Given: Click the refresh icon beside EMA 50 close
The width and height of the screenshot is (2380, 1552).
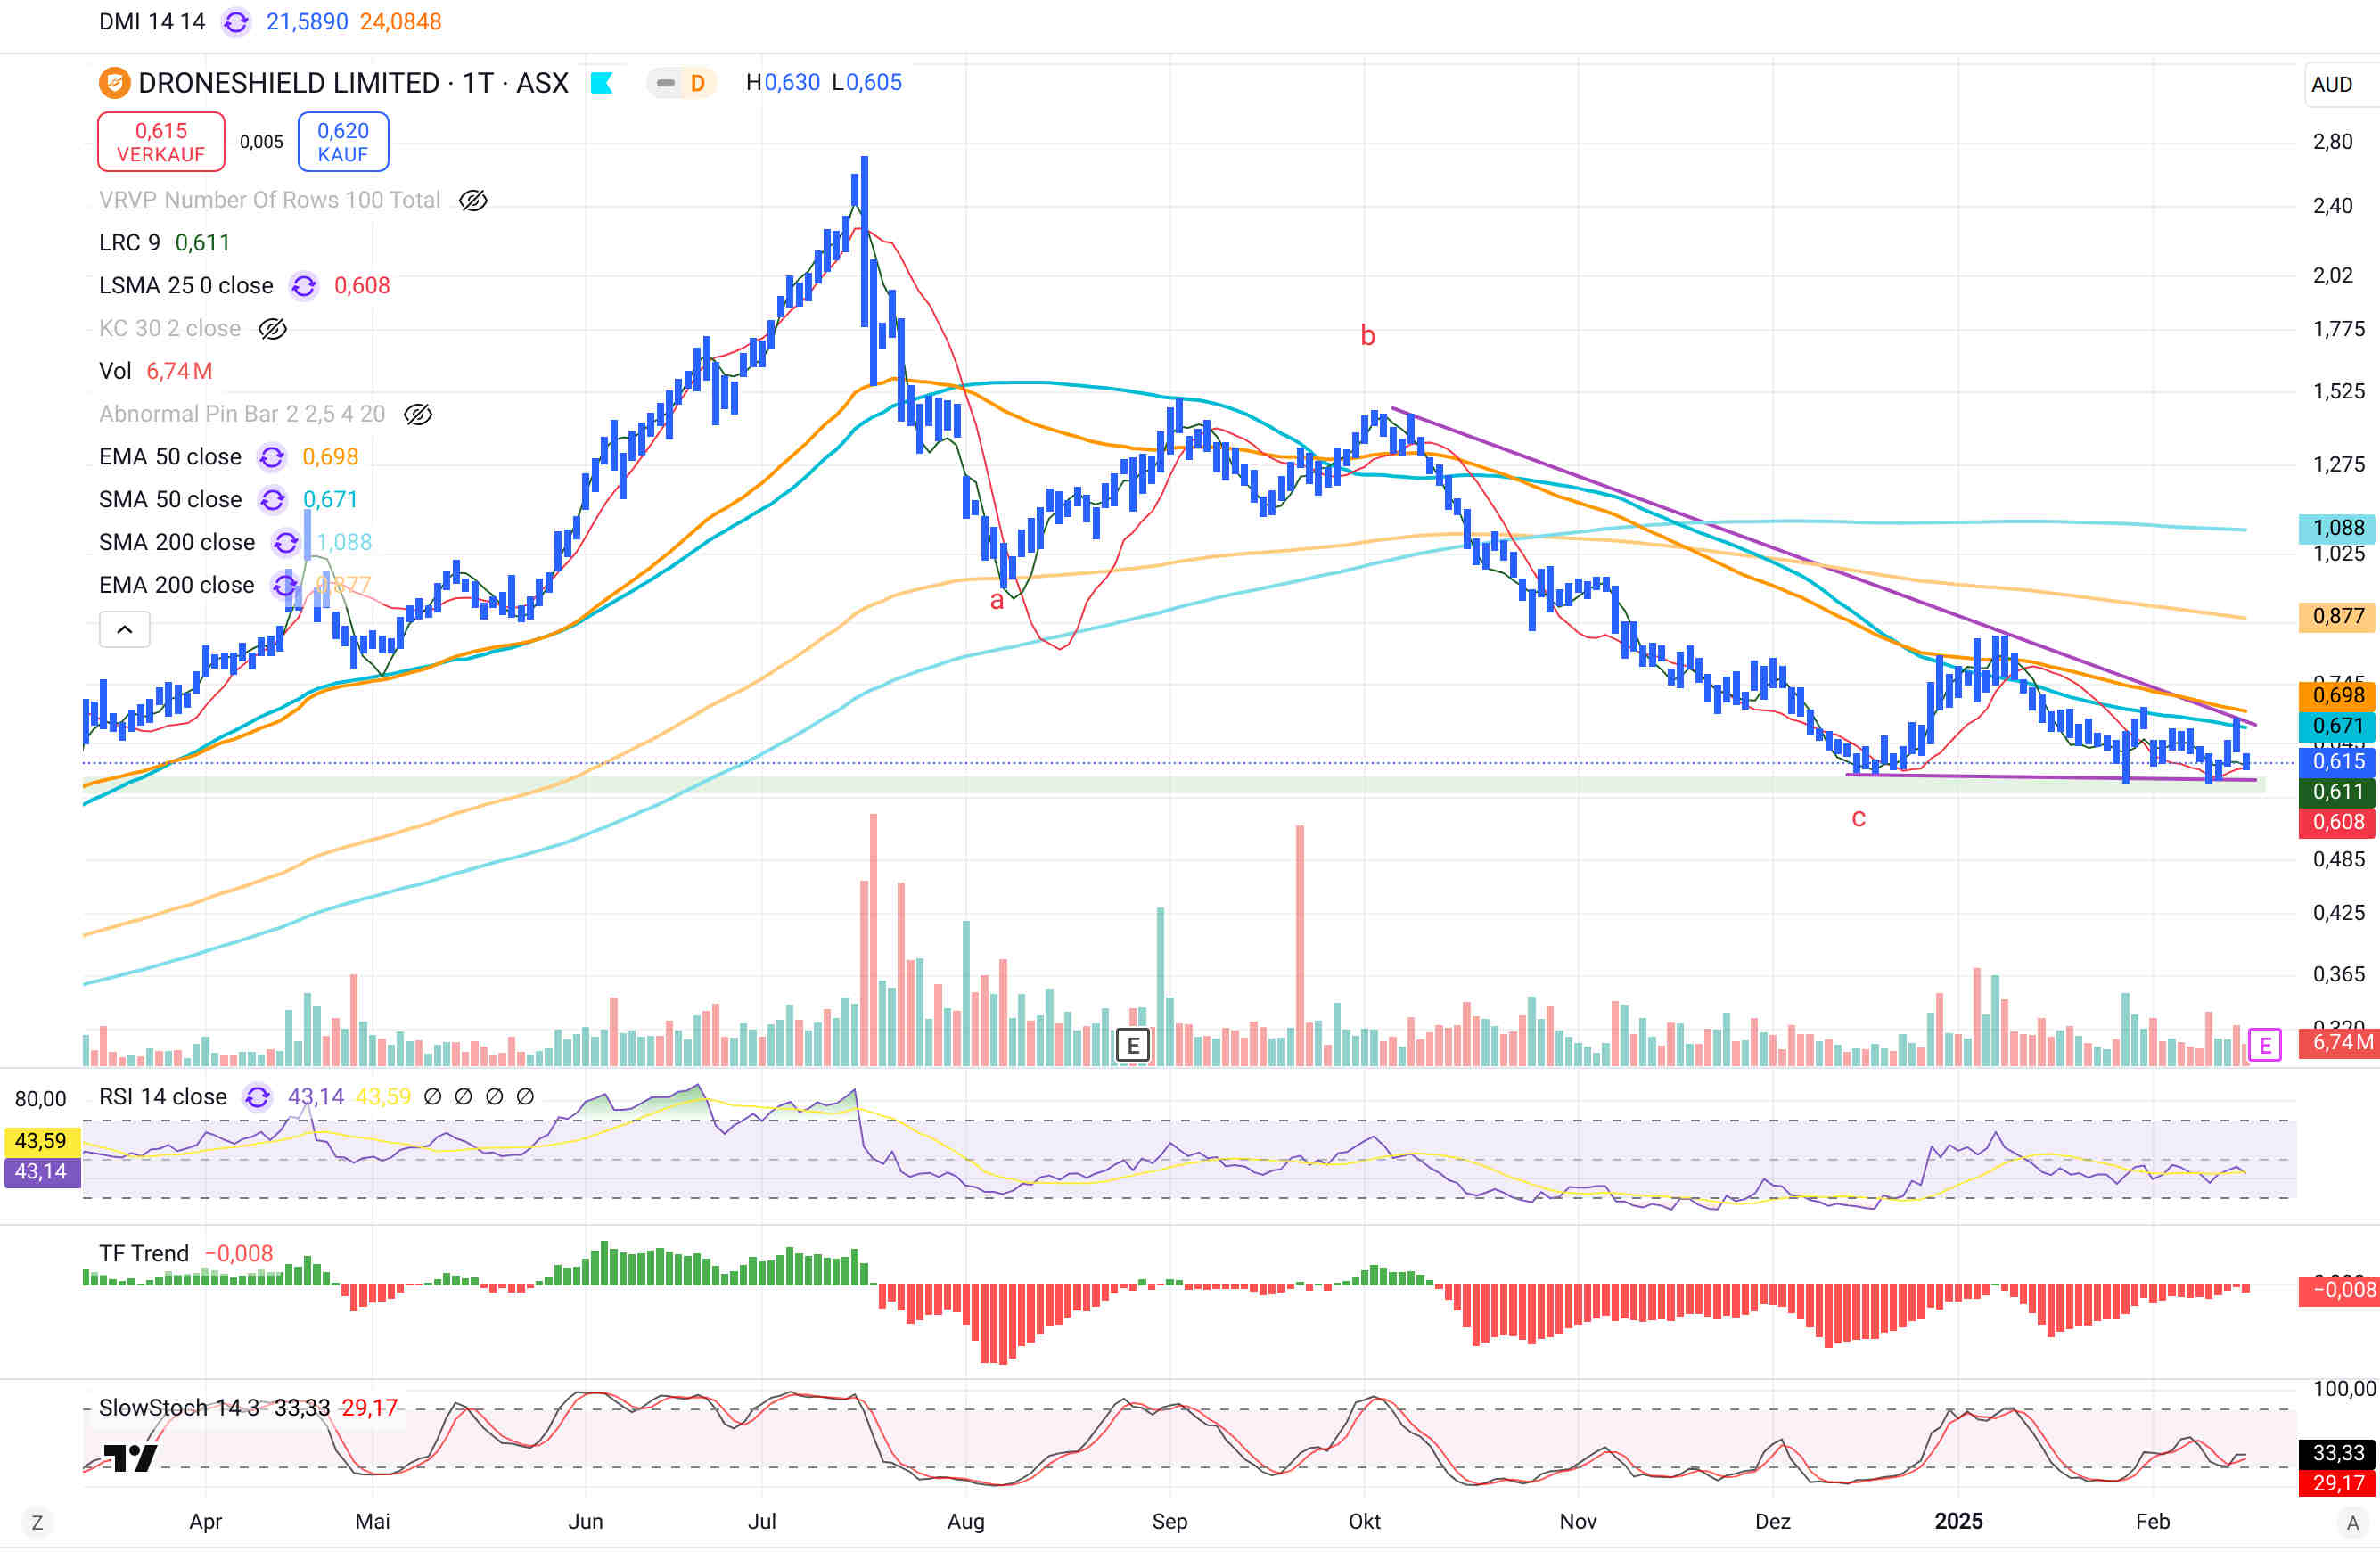Looking at the screenshot, I should click(x=272, y=457).
